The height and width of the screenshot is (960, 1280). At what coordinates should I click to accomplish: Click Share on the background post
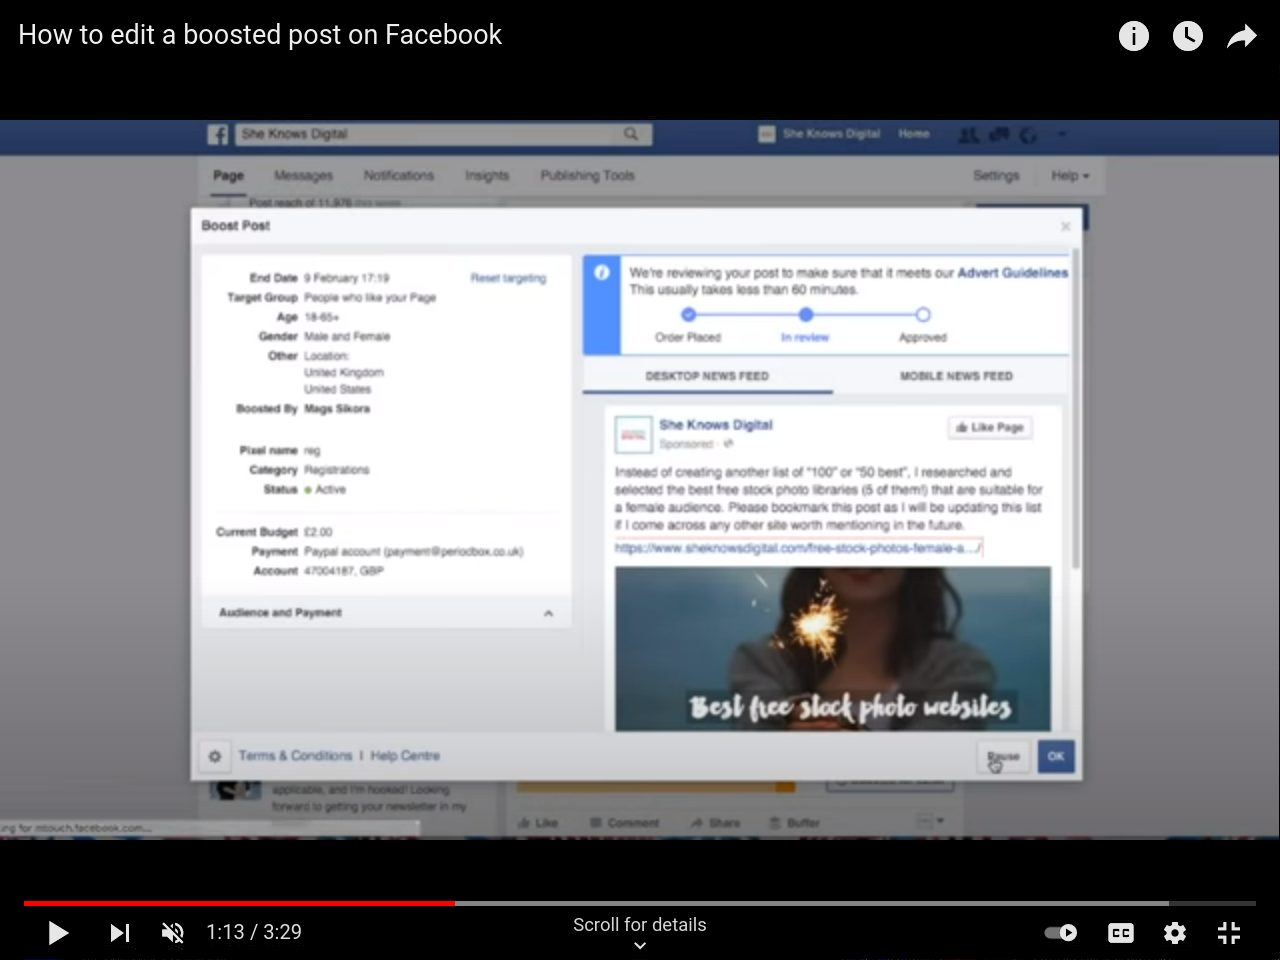click(715, 823)
